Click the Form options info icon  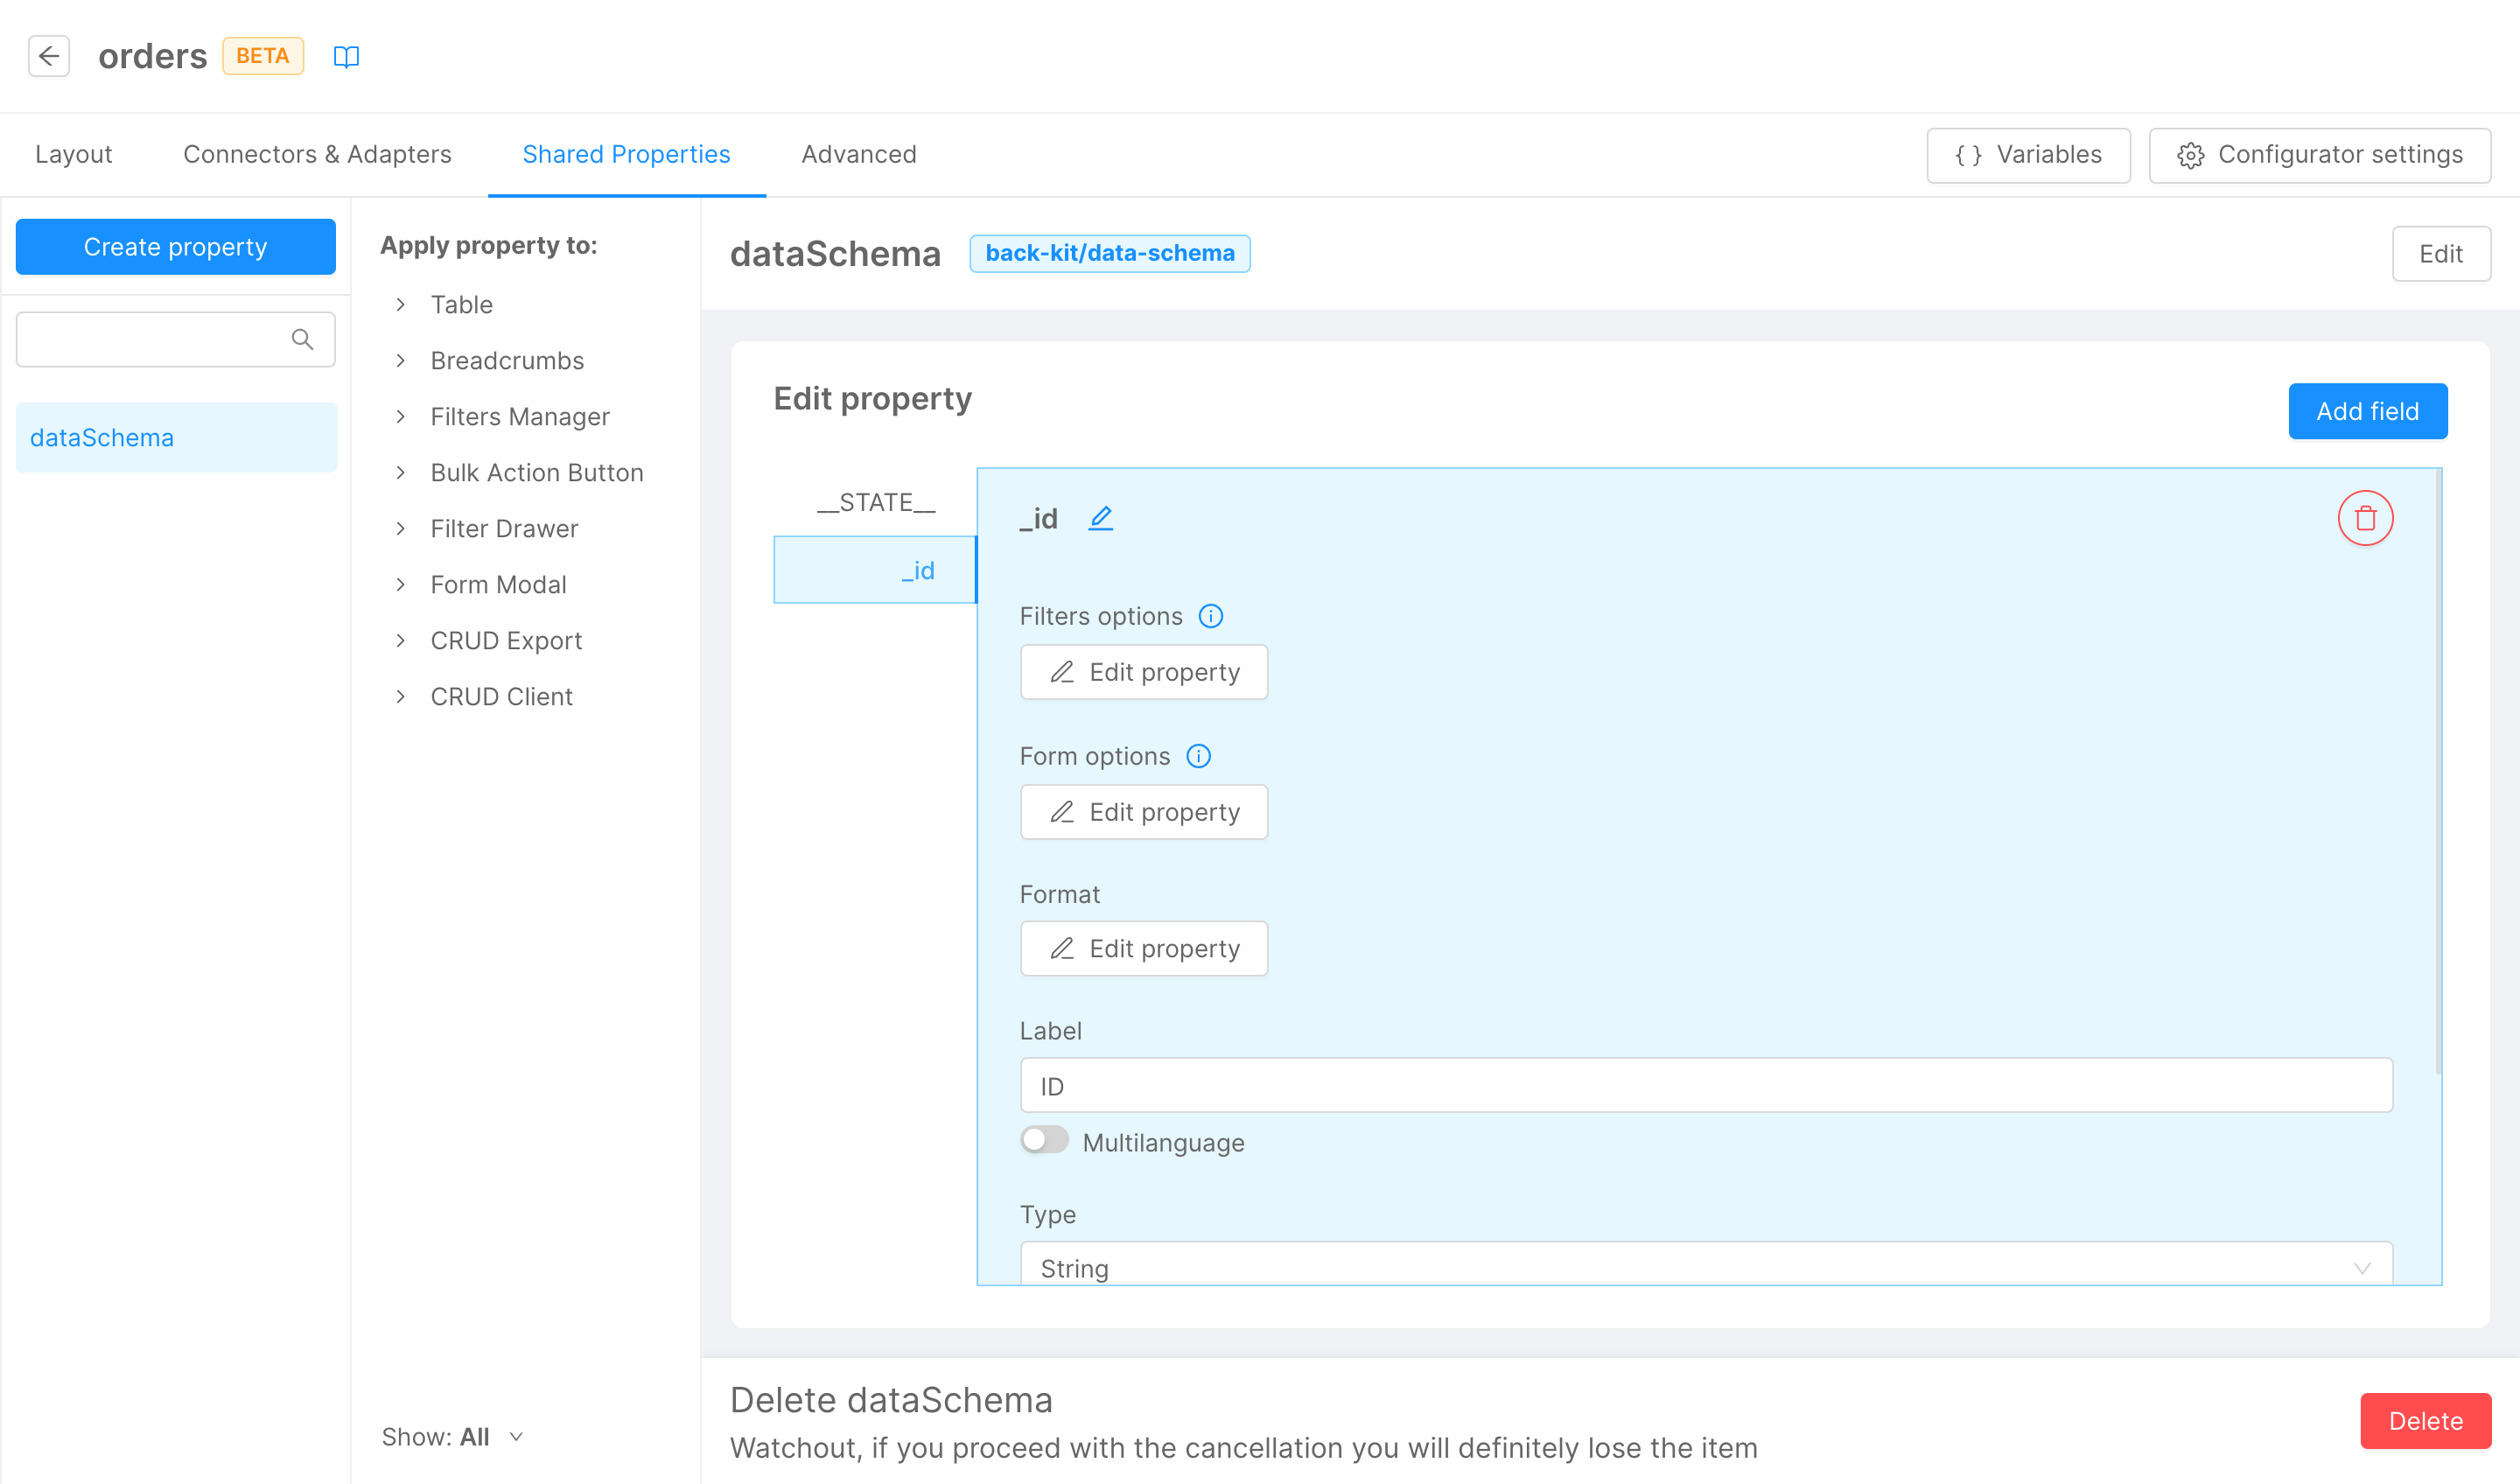(1198, 756)
